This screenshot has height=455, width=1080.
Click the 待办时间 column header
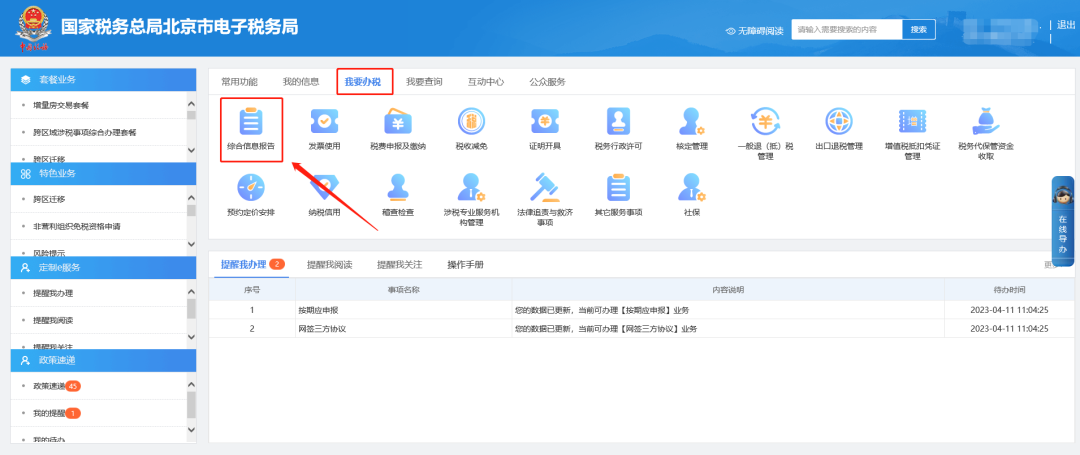click(x=1009, y=290)
